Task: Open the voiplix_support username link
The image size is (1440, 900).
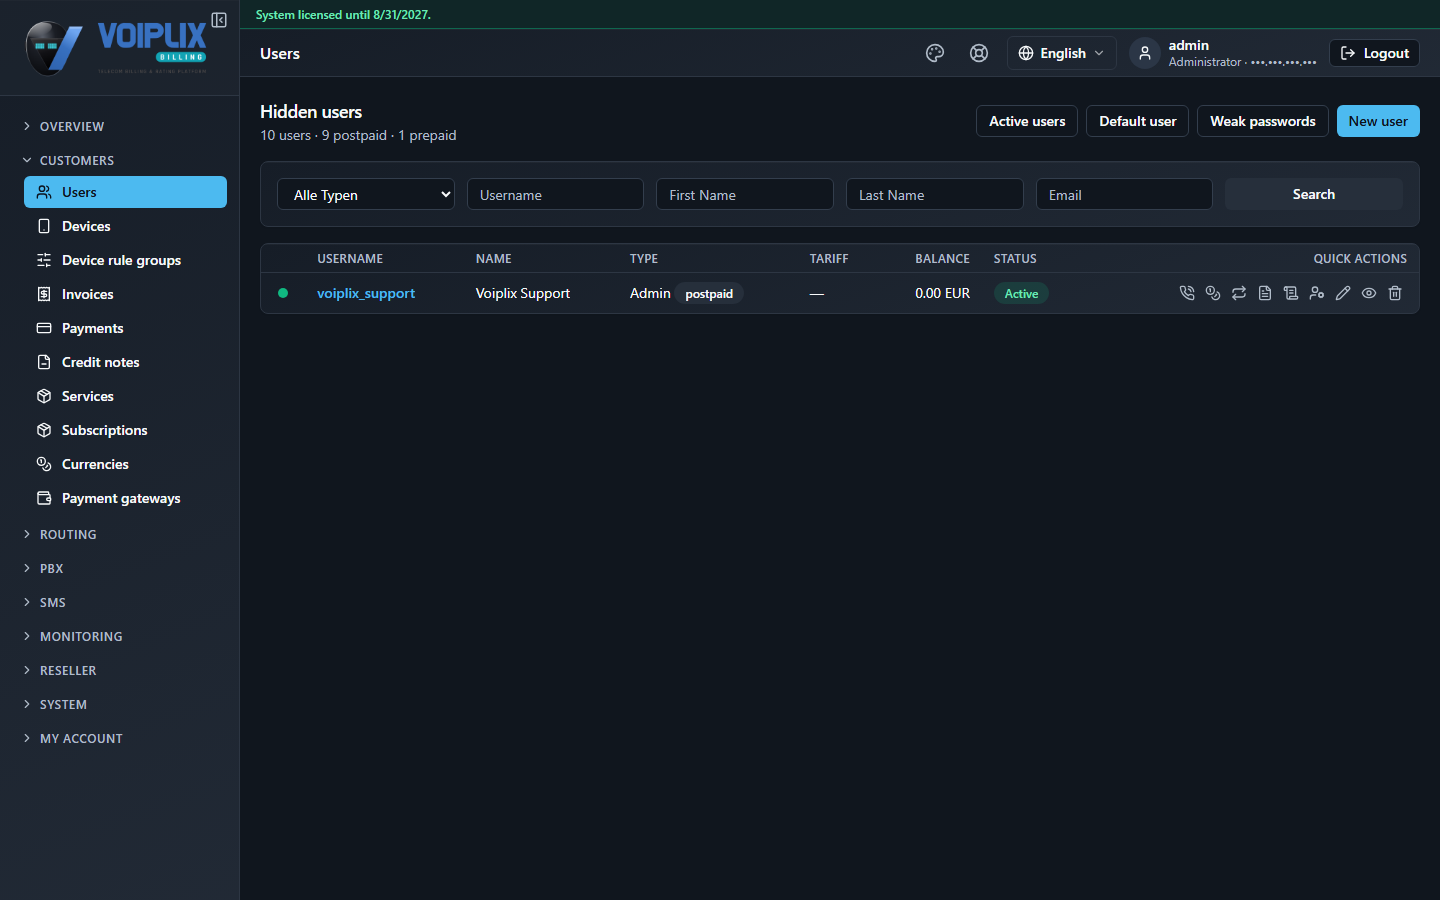Action: click(366, 293)
